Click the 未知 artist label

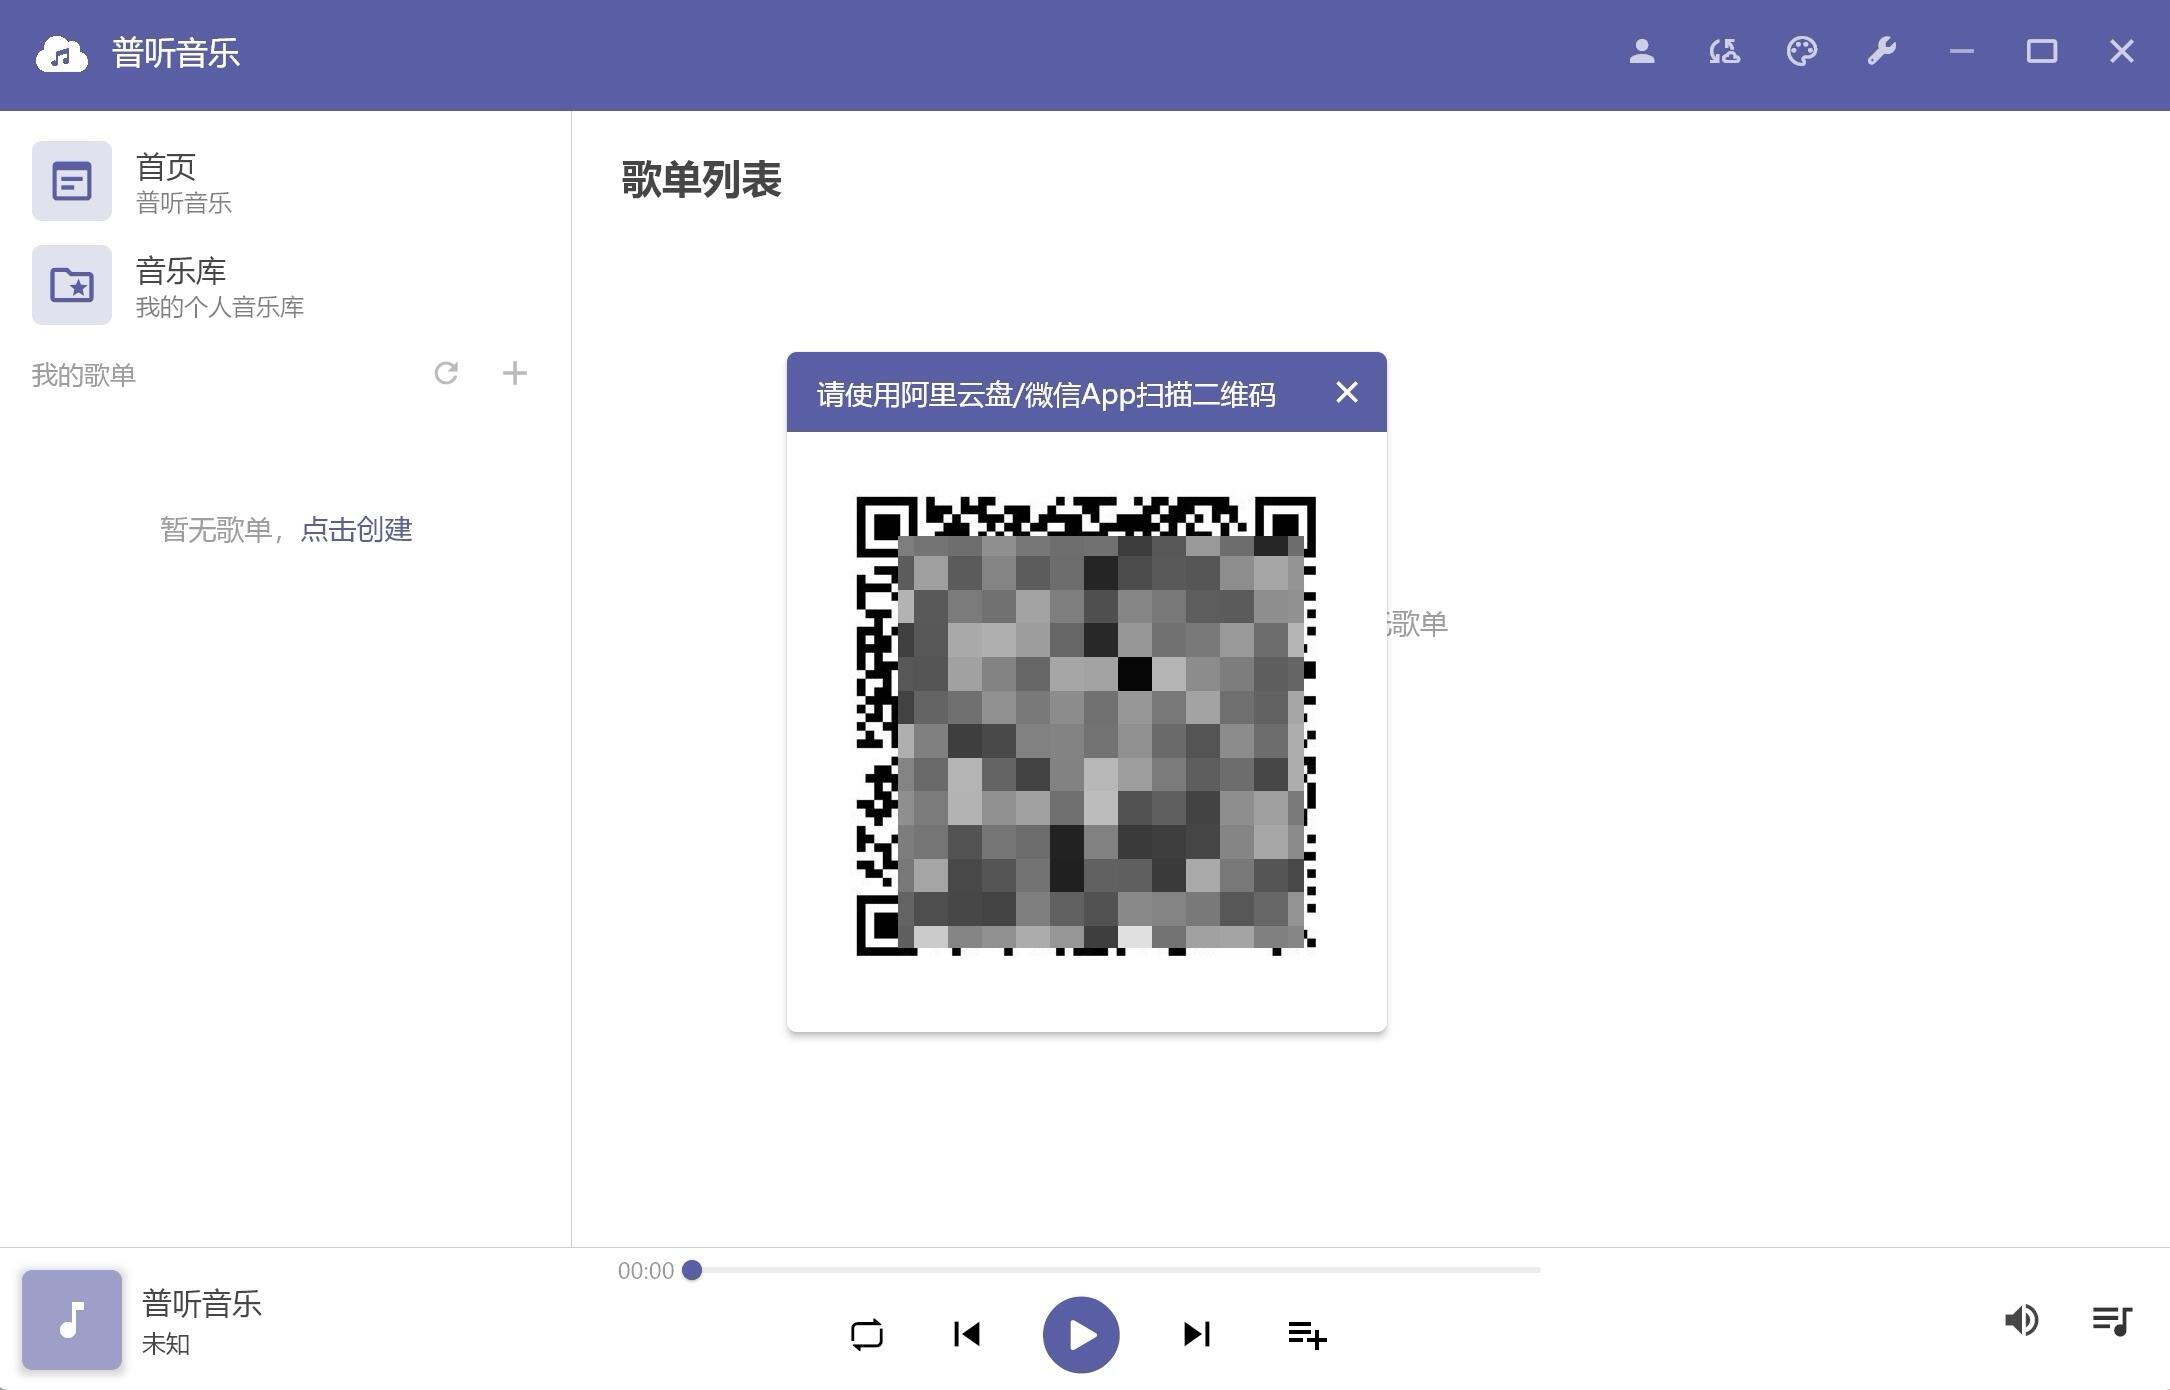pos(166,1344)
